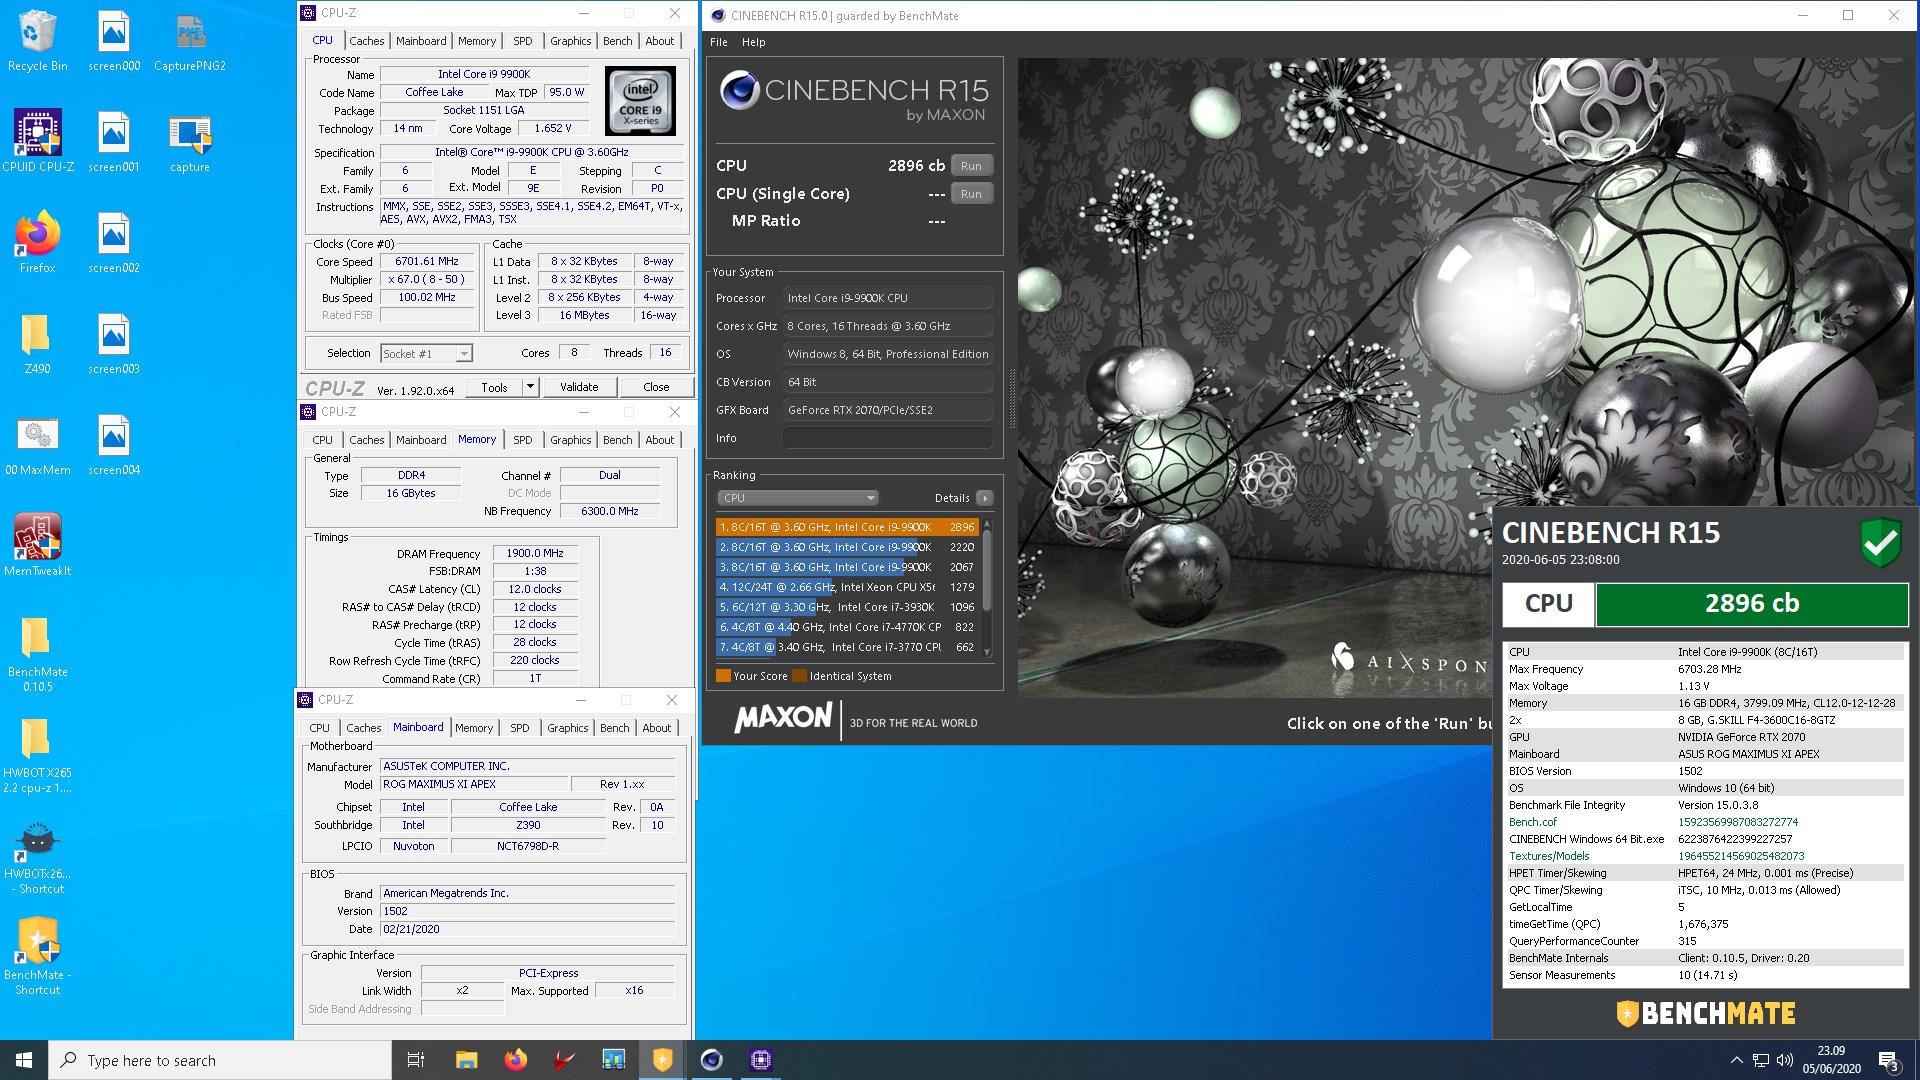1920x1080 pixels.
Task: Open CapturePNG2 desktop icon
Action: pyautogui.click(x=190, y=41)
